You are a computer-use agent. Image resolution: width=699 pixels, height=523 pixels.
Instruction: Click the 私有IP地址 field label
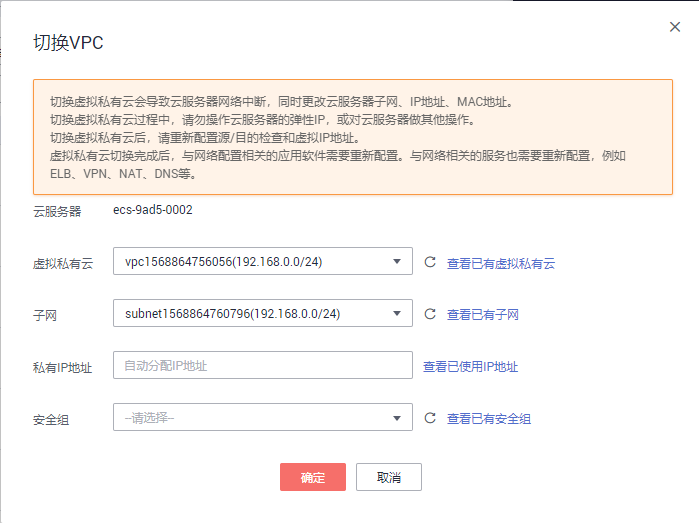tap(62, 368)
